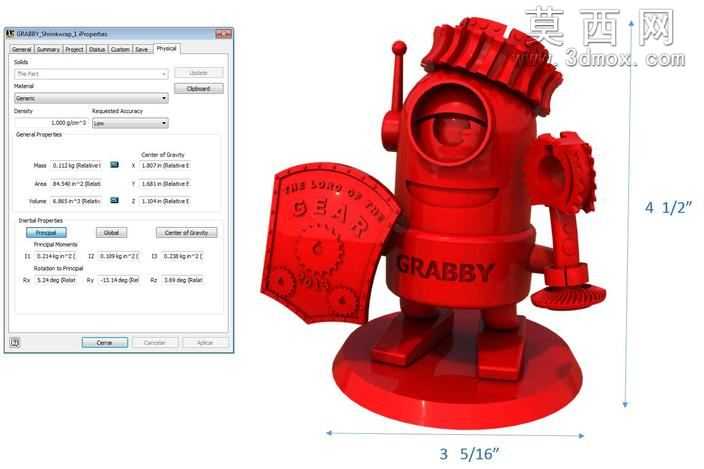Select the Custom tab
This screenshot has width=704, height=469.
120,49
